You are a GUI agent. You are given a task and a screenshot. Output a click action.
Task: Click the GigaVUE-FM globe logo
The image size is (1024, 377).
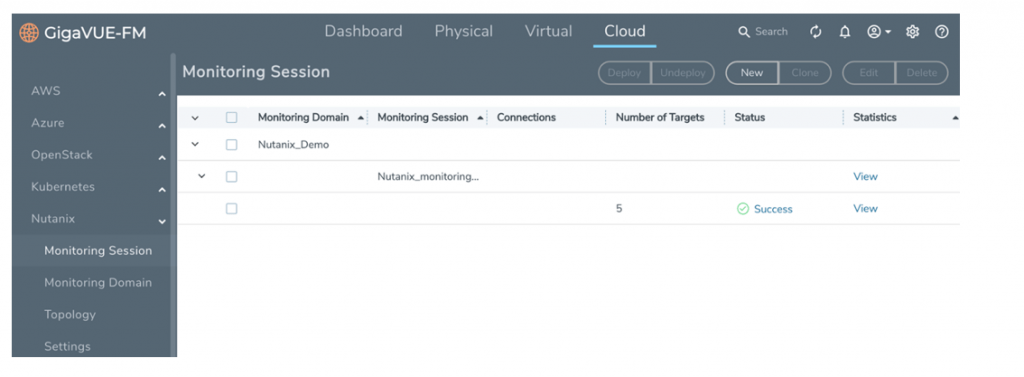29,32
